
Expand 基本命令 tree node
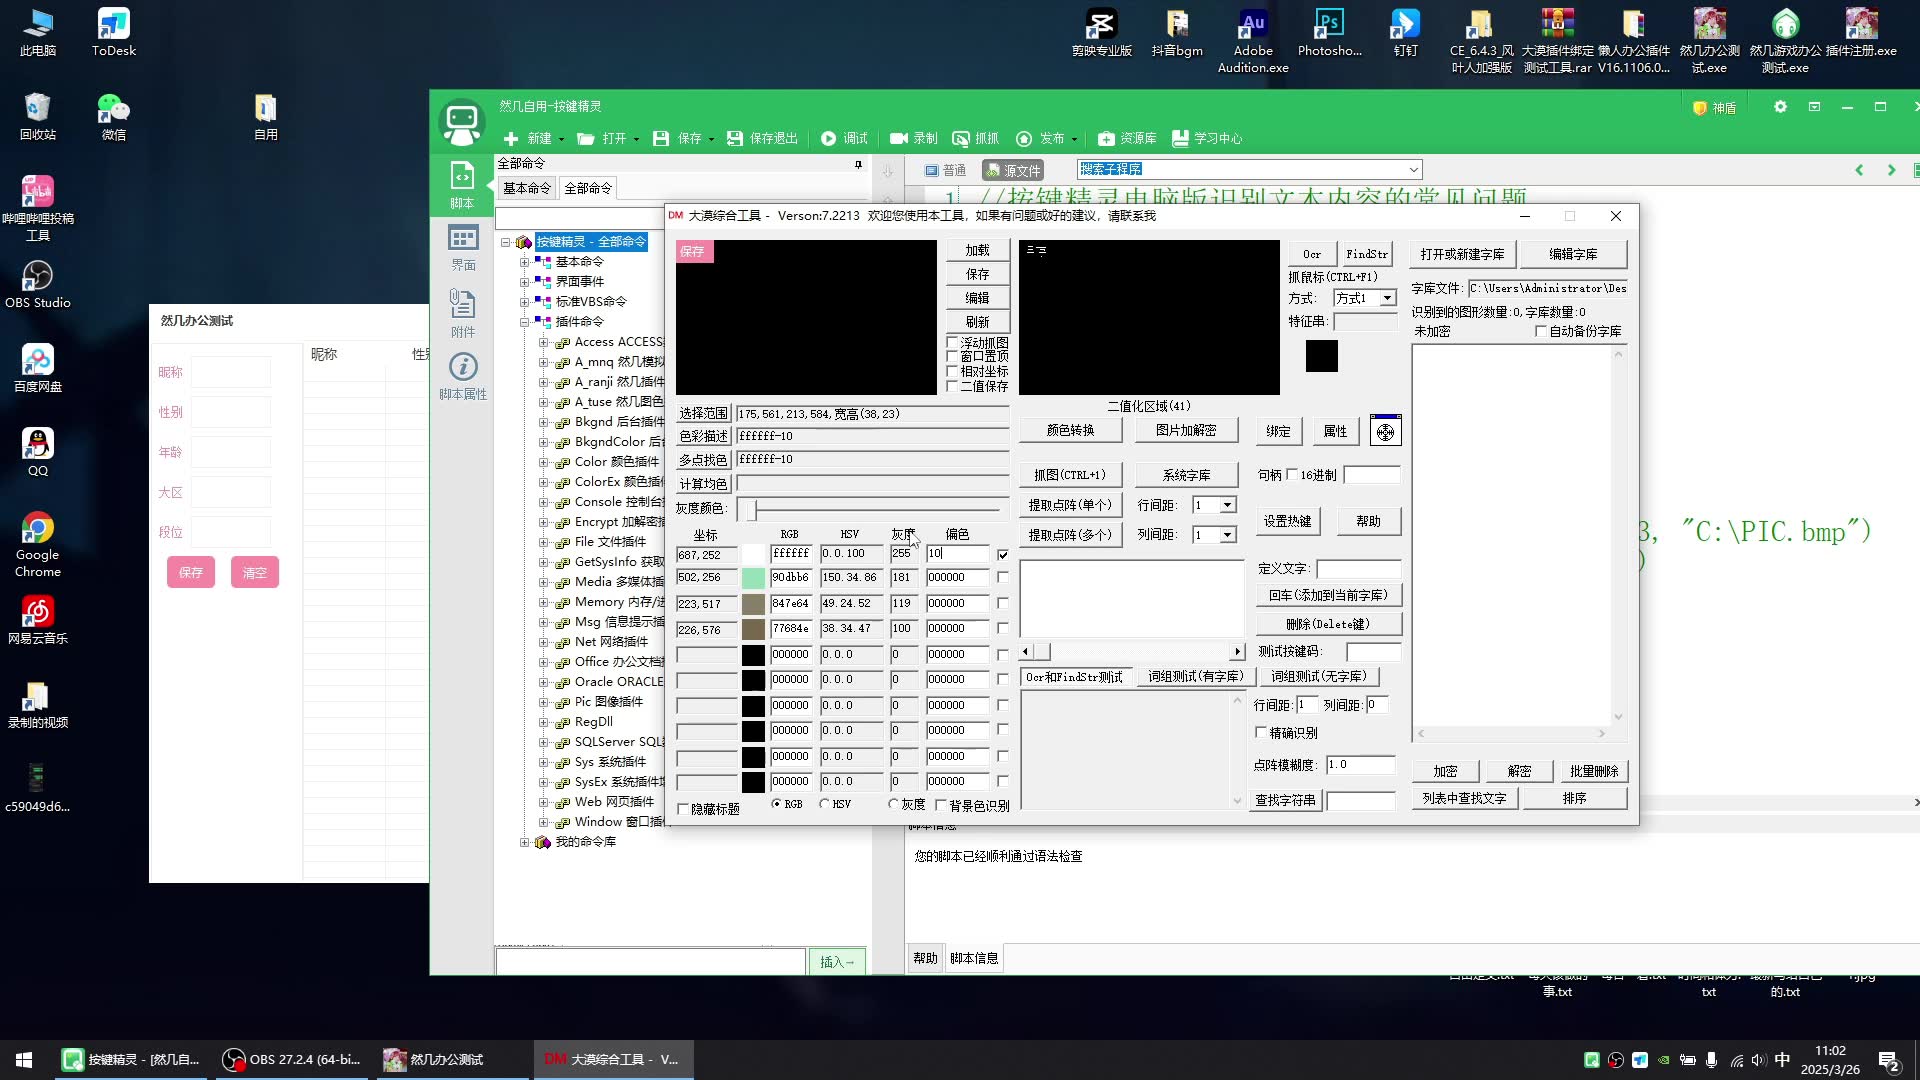pos(524,262)
